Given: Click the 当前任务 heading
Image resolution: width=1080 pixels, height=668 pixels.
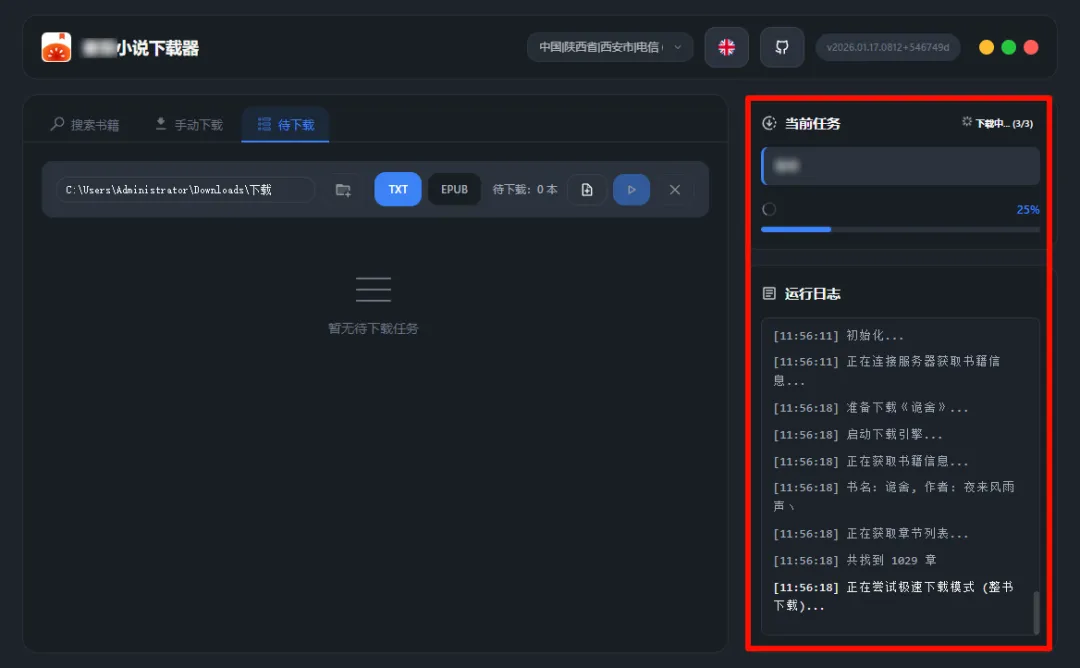Looking at the screenshot, I should 813,123.
